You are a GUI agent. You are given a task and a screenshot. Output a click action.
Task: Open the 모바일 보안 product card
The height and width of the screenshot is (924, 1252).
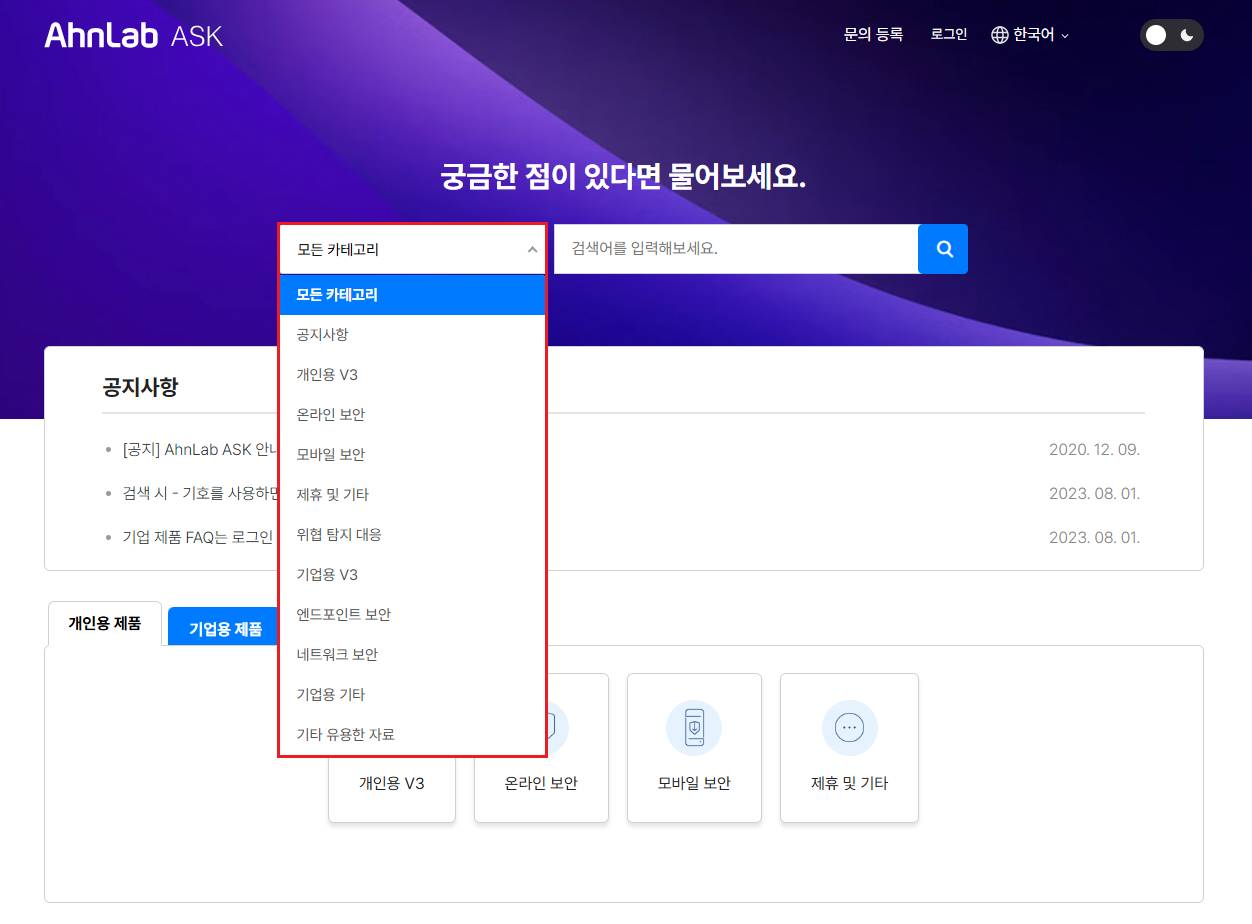point(694,748)
